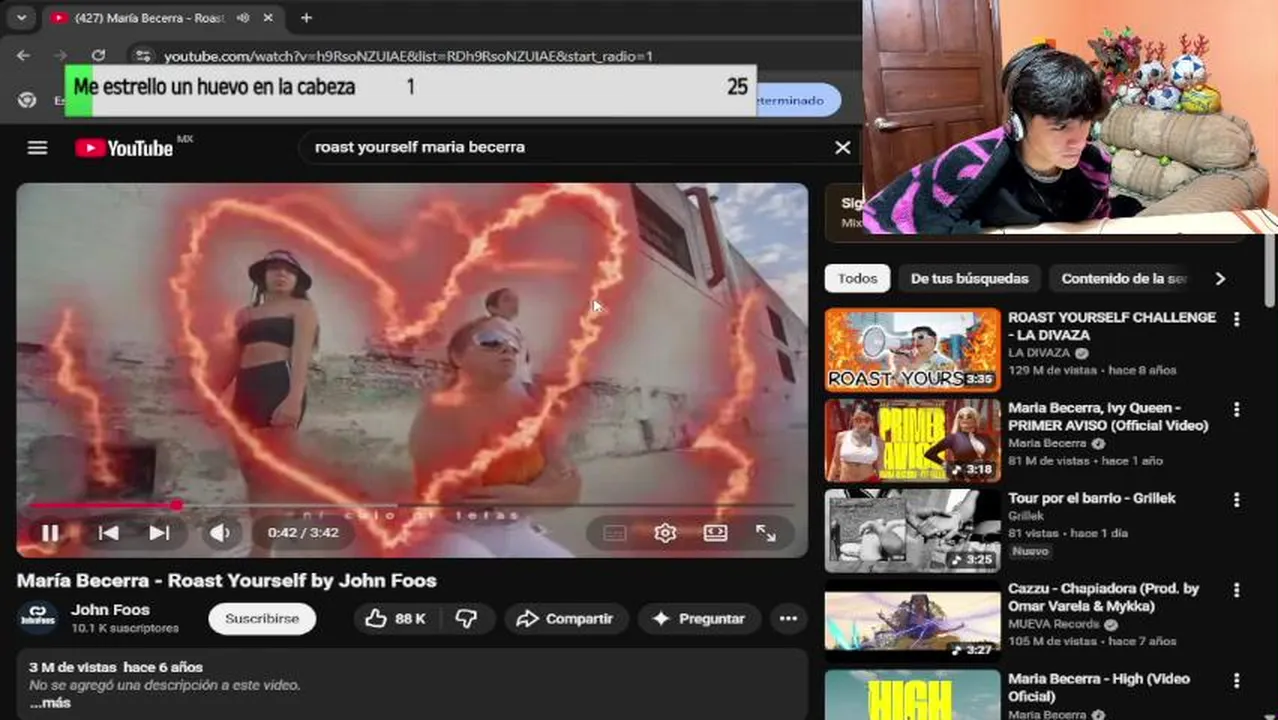Switch to theater mode view

coord(715,533)
